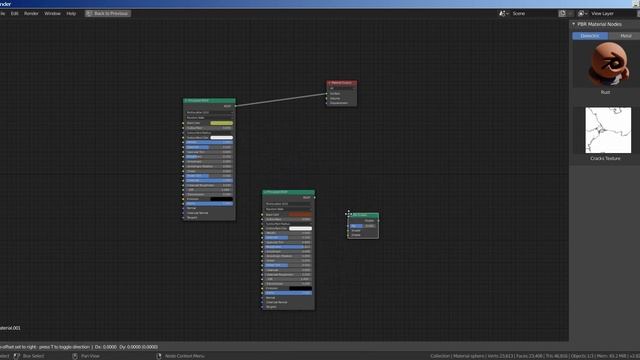Open the Render menu
640x360 pixels.
click(x=31, y=13)
